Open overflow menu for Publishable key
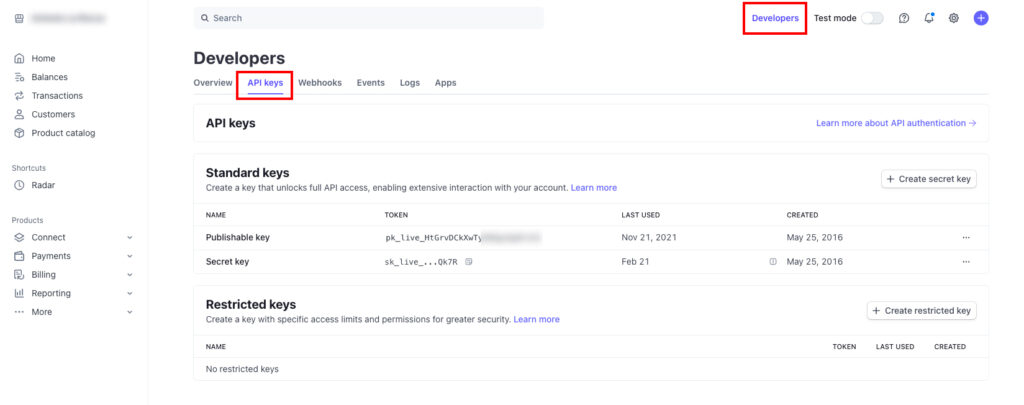 click(x=966, y=238)
